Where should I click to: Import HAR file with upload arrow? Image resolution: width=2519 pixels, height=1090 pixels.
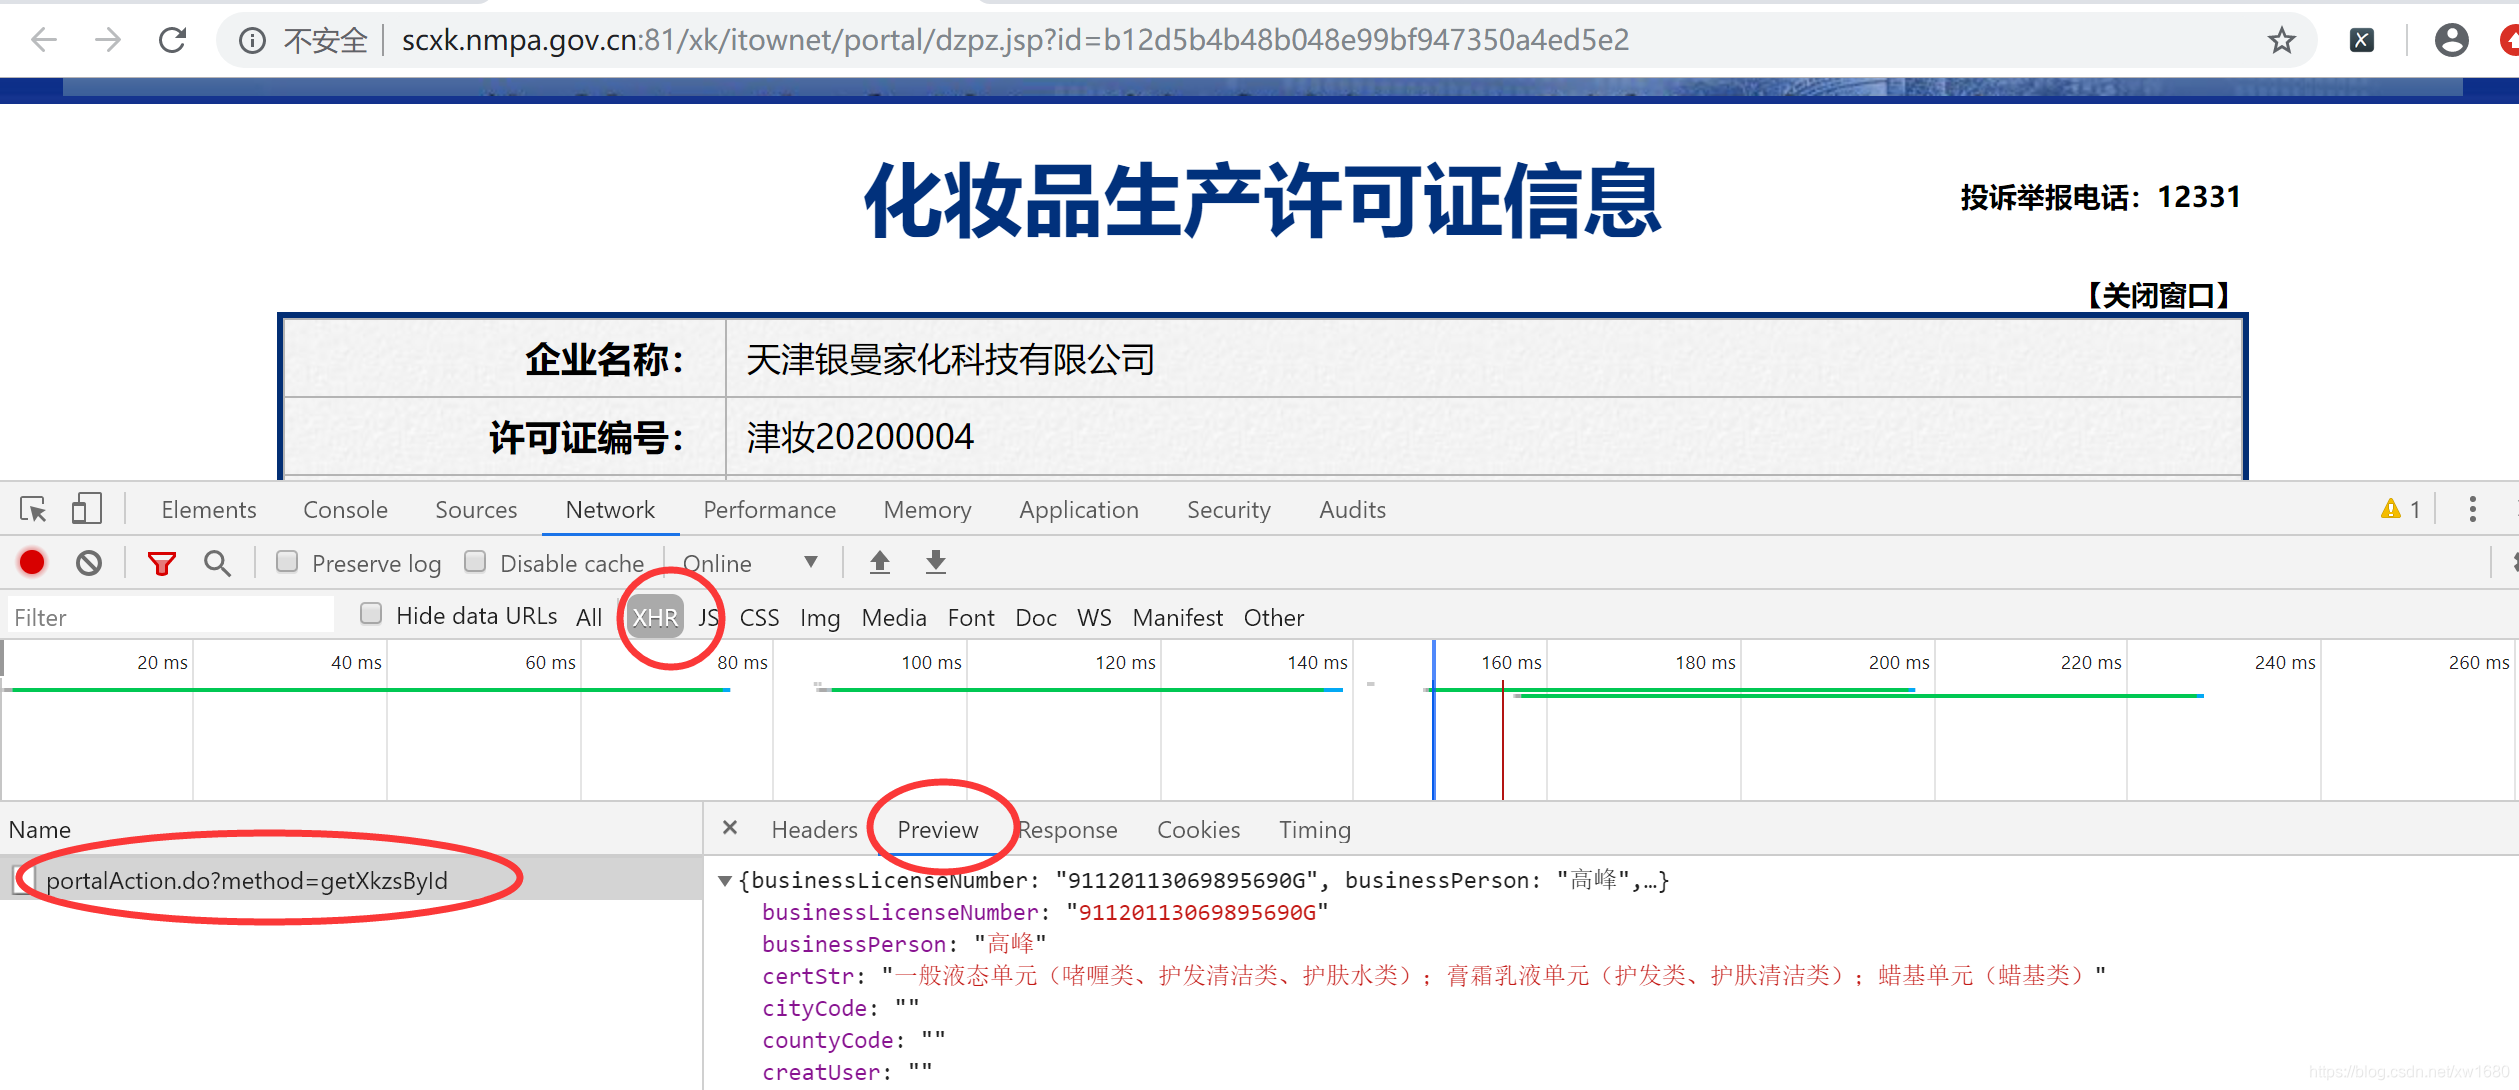880,562
